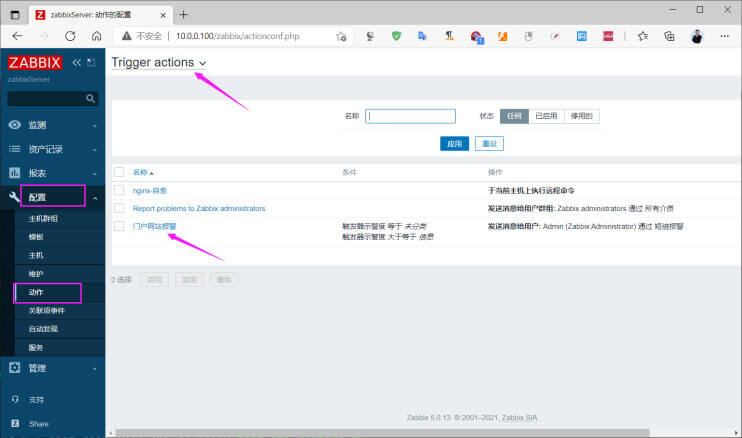This screenshot has width=742, height=438.
Task: Click the sidebar search input box
Action: click(x=46, y=98)
